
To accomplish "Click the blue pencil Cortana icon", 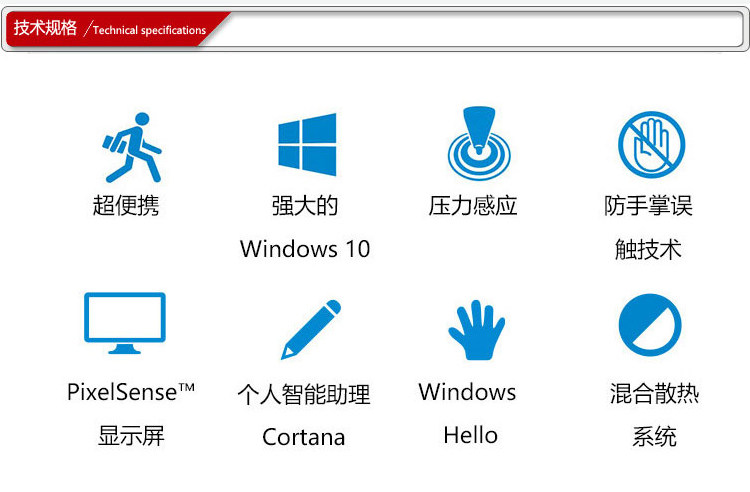I will [x=311, y=329].
